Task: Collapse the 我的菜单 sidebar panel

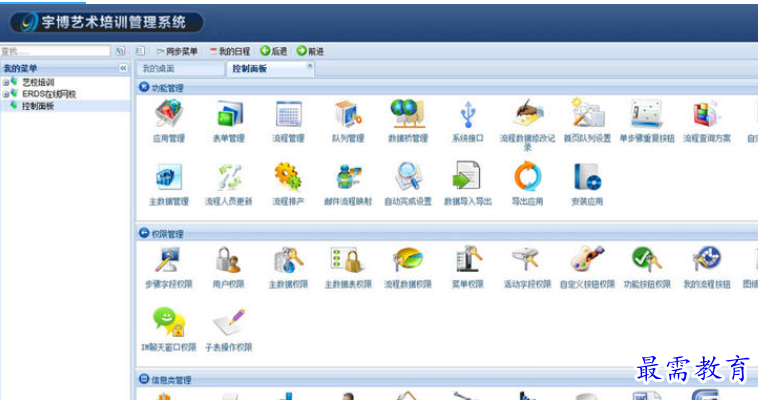Action: 123,68
